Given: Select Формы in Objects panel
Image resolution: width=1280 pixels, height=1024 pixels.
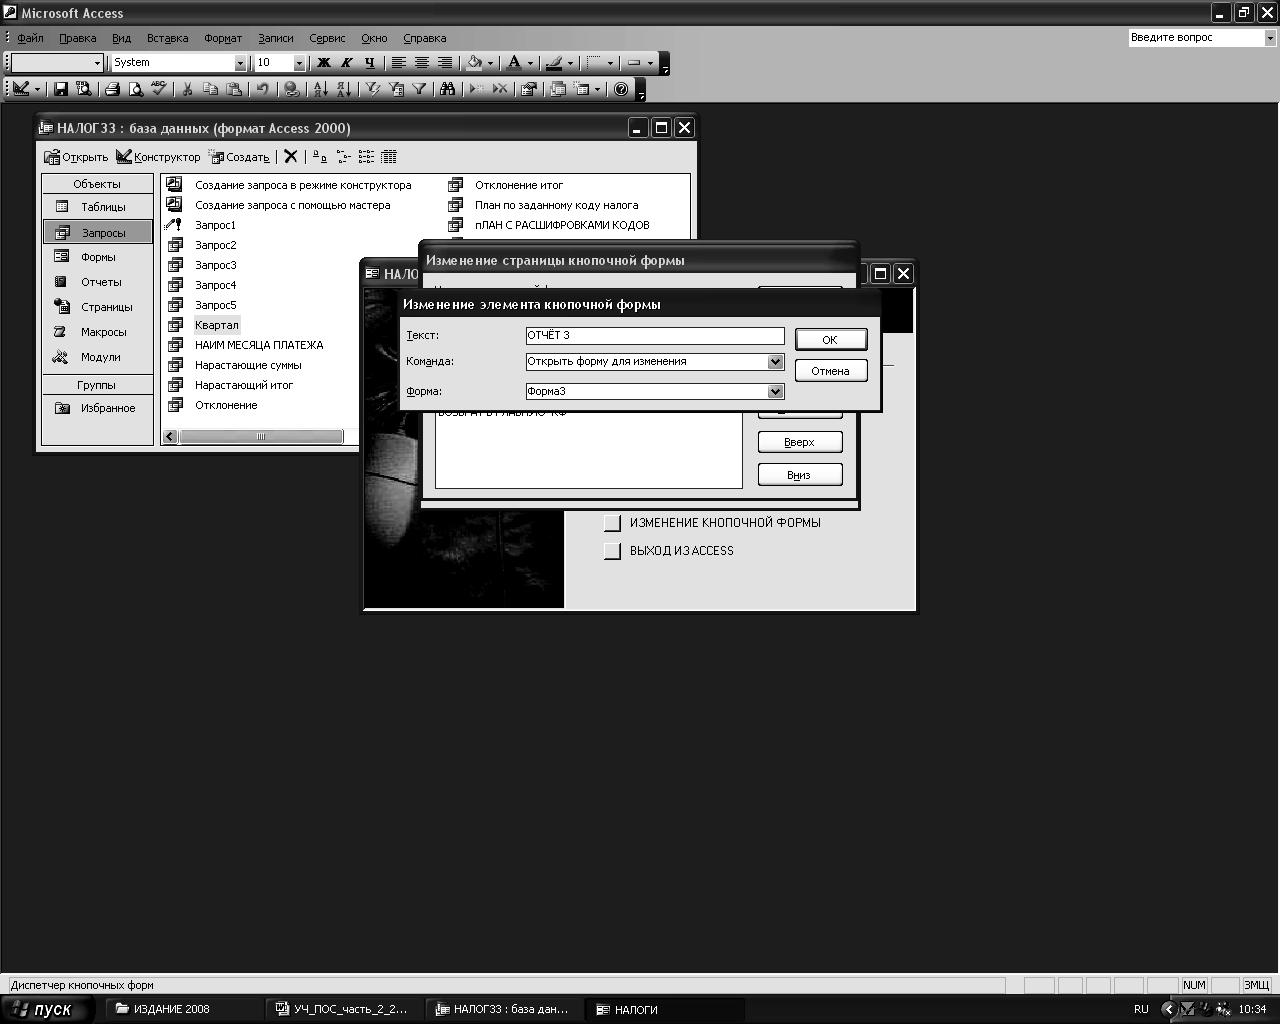Looking at the screenshot, I should (x=97, y=257).
